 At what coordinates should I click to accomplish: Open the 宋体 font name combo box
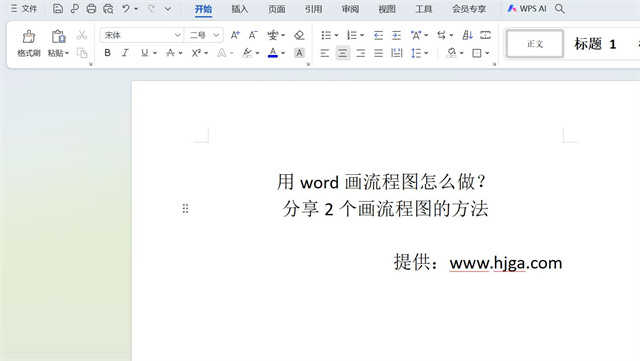142,35
